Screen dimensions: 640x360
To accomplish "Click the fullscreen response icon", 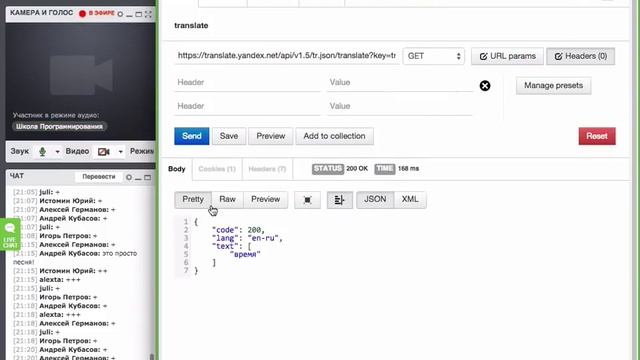I will (307, 200).
